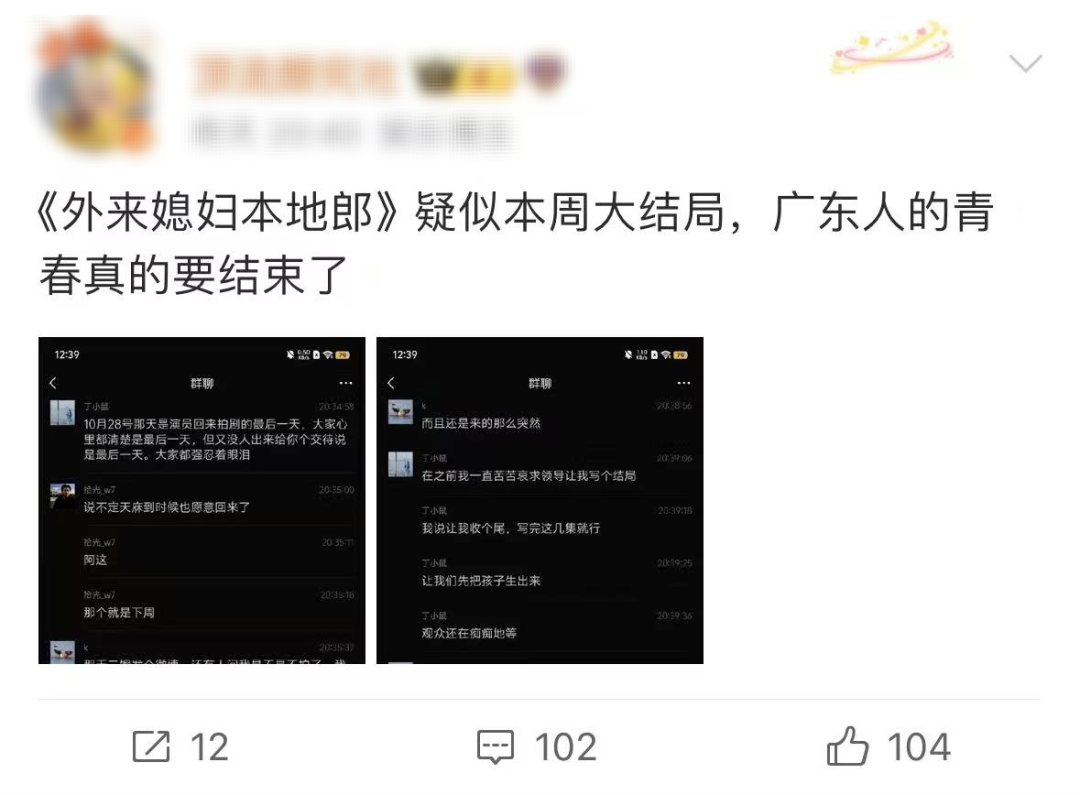
Task: Tap back arrow in right screenshot
Action: (x=391, y=383)
